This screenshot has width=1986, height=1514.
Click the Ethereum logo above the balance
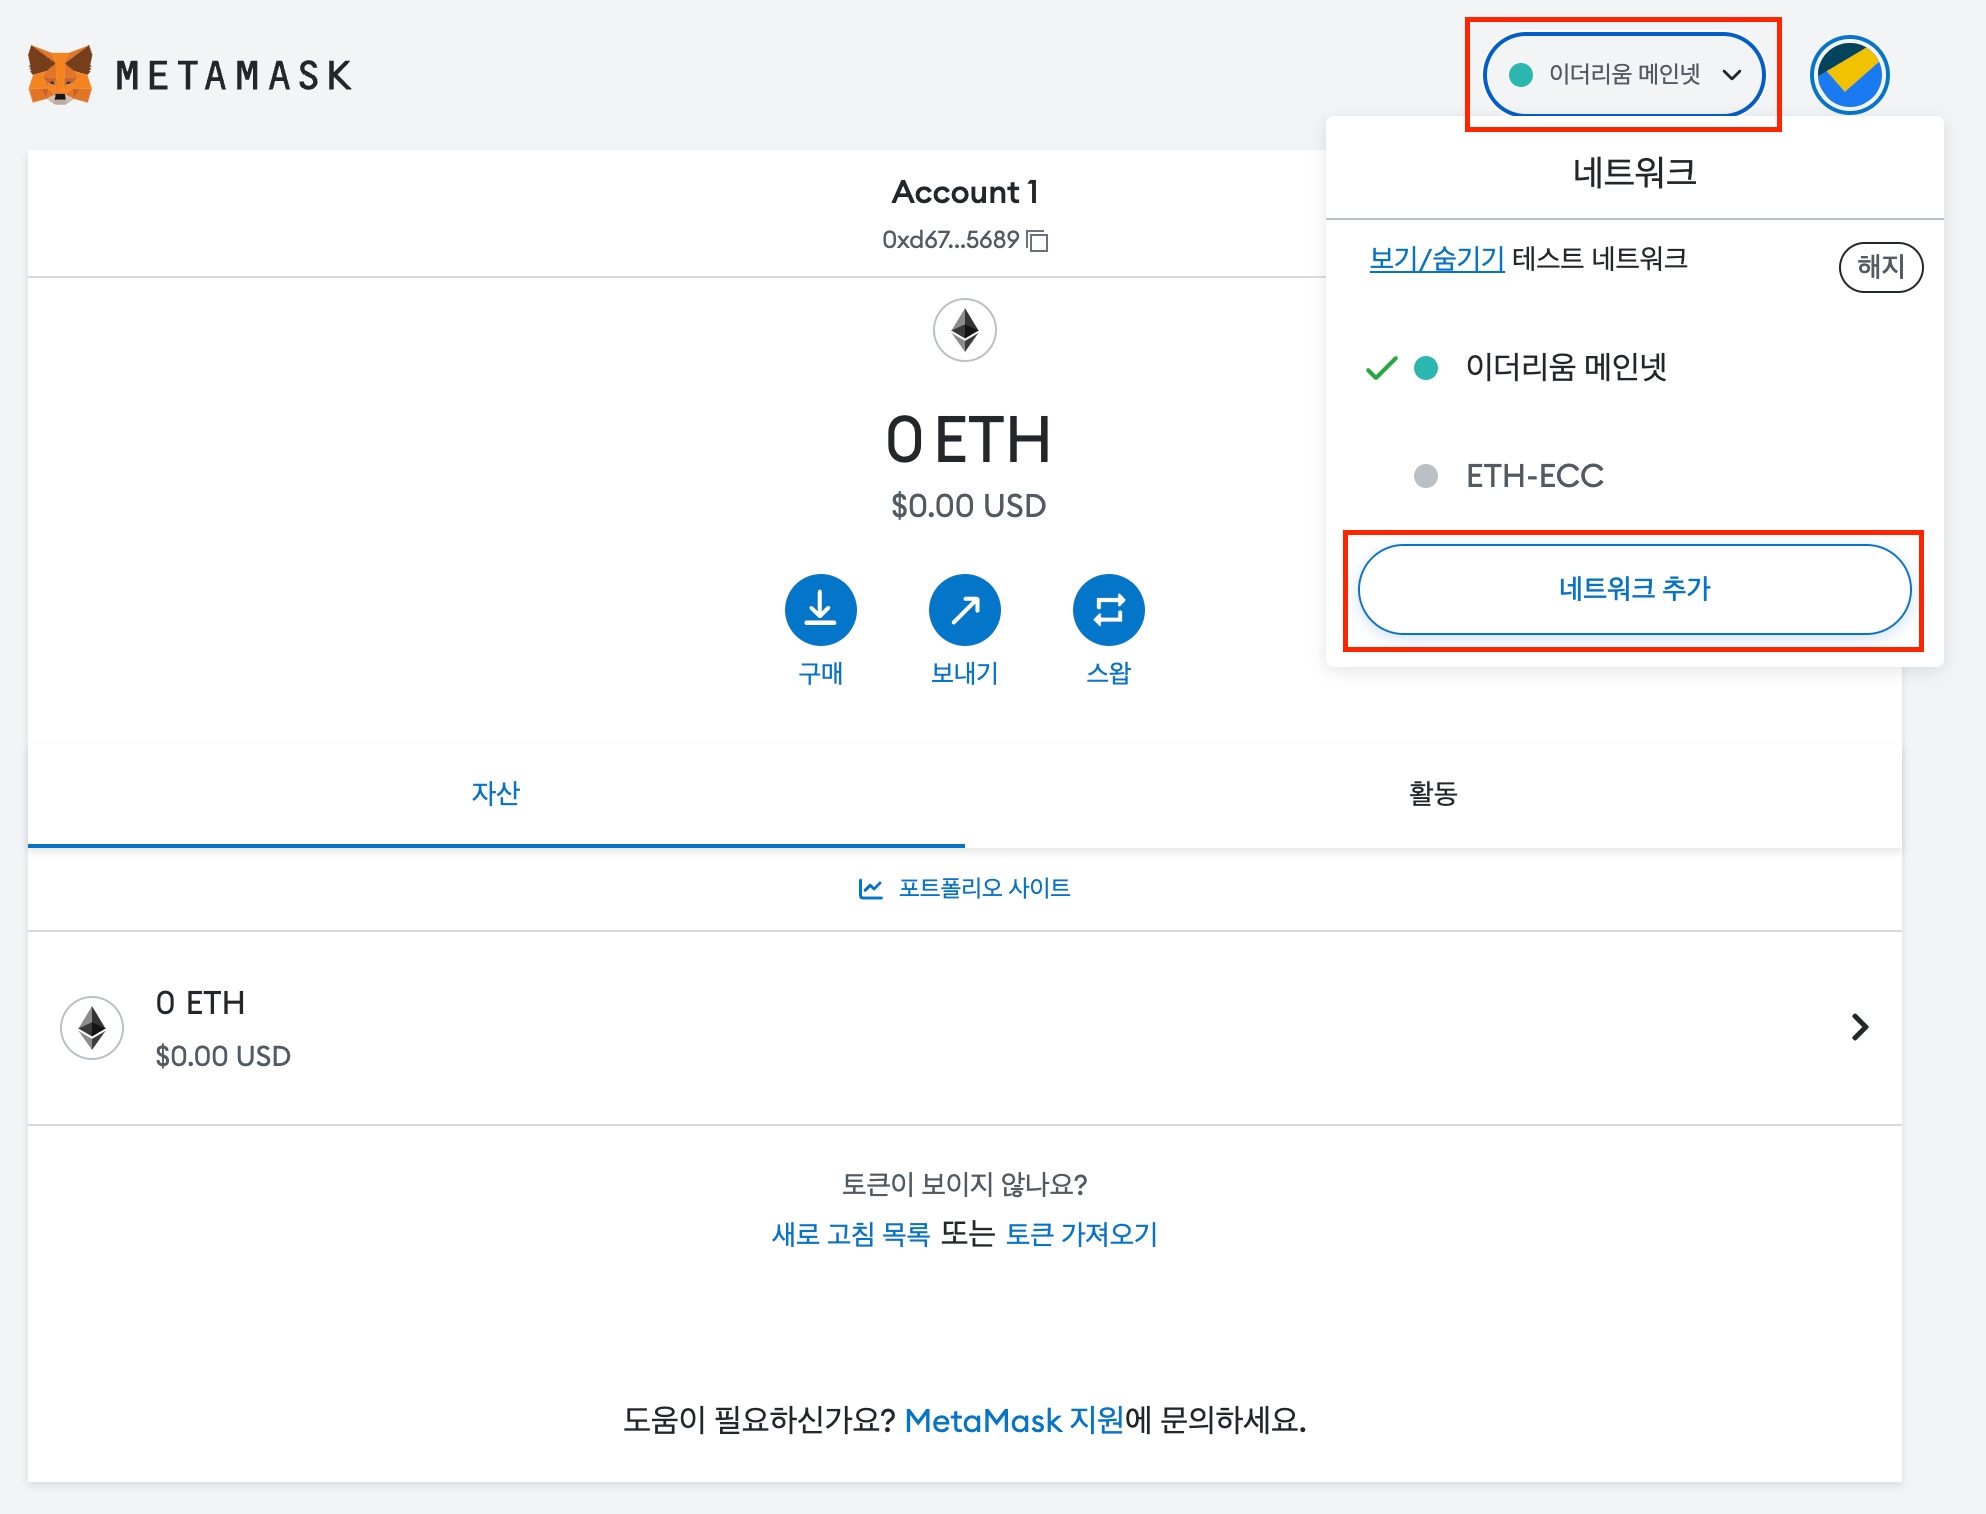[964, 330]
